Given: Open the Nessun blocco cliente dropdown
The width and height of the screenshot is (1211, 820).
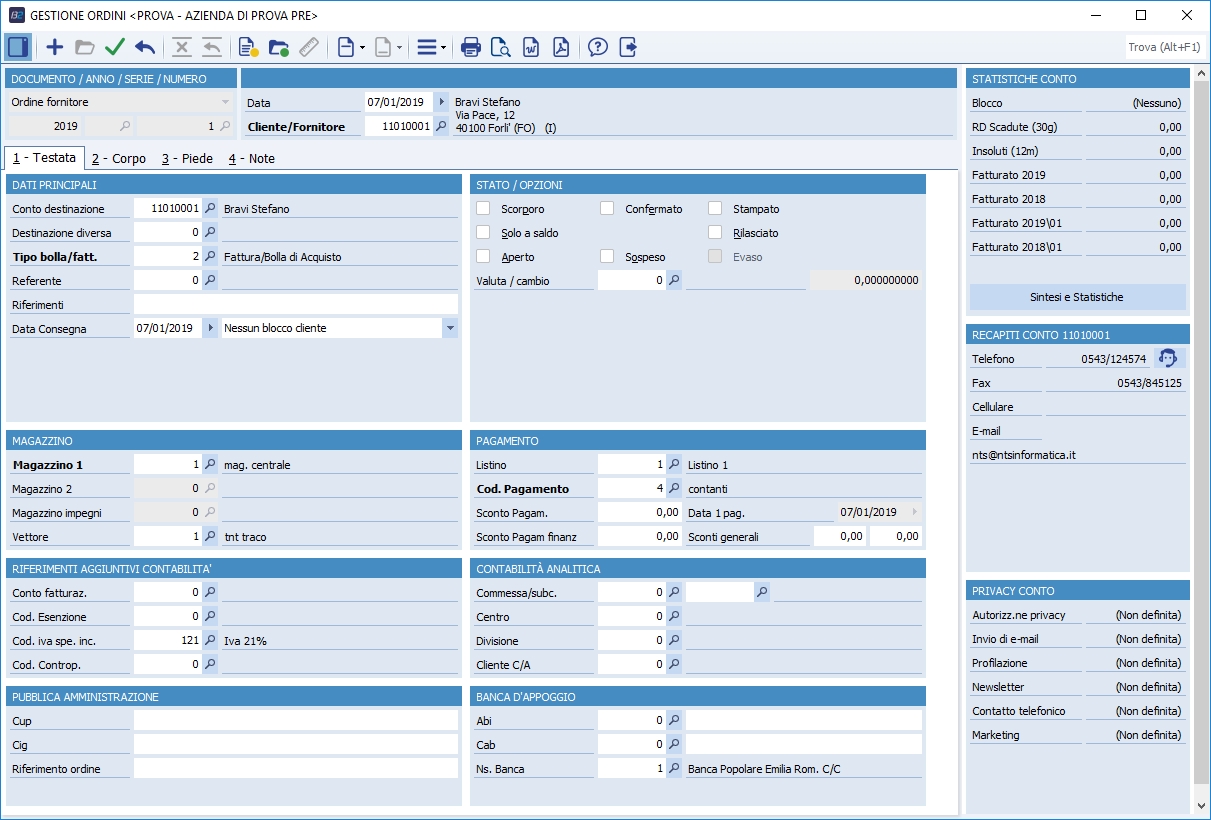Looking at the screenshot, I should [449, 328].
